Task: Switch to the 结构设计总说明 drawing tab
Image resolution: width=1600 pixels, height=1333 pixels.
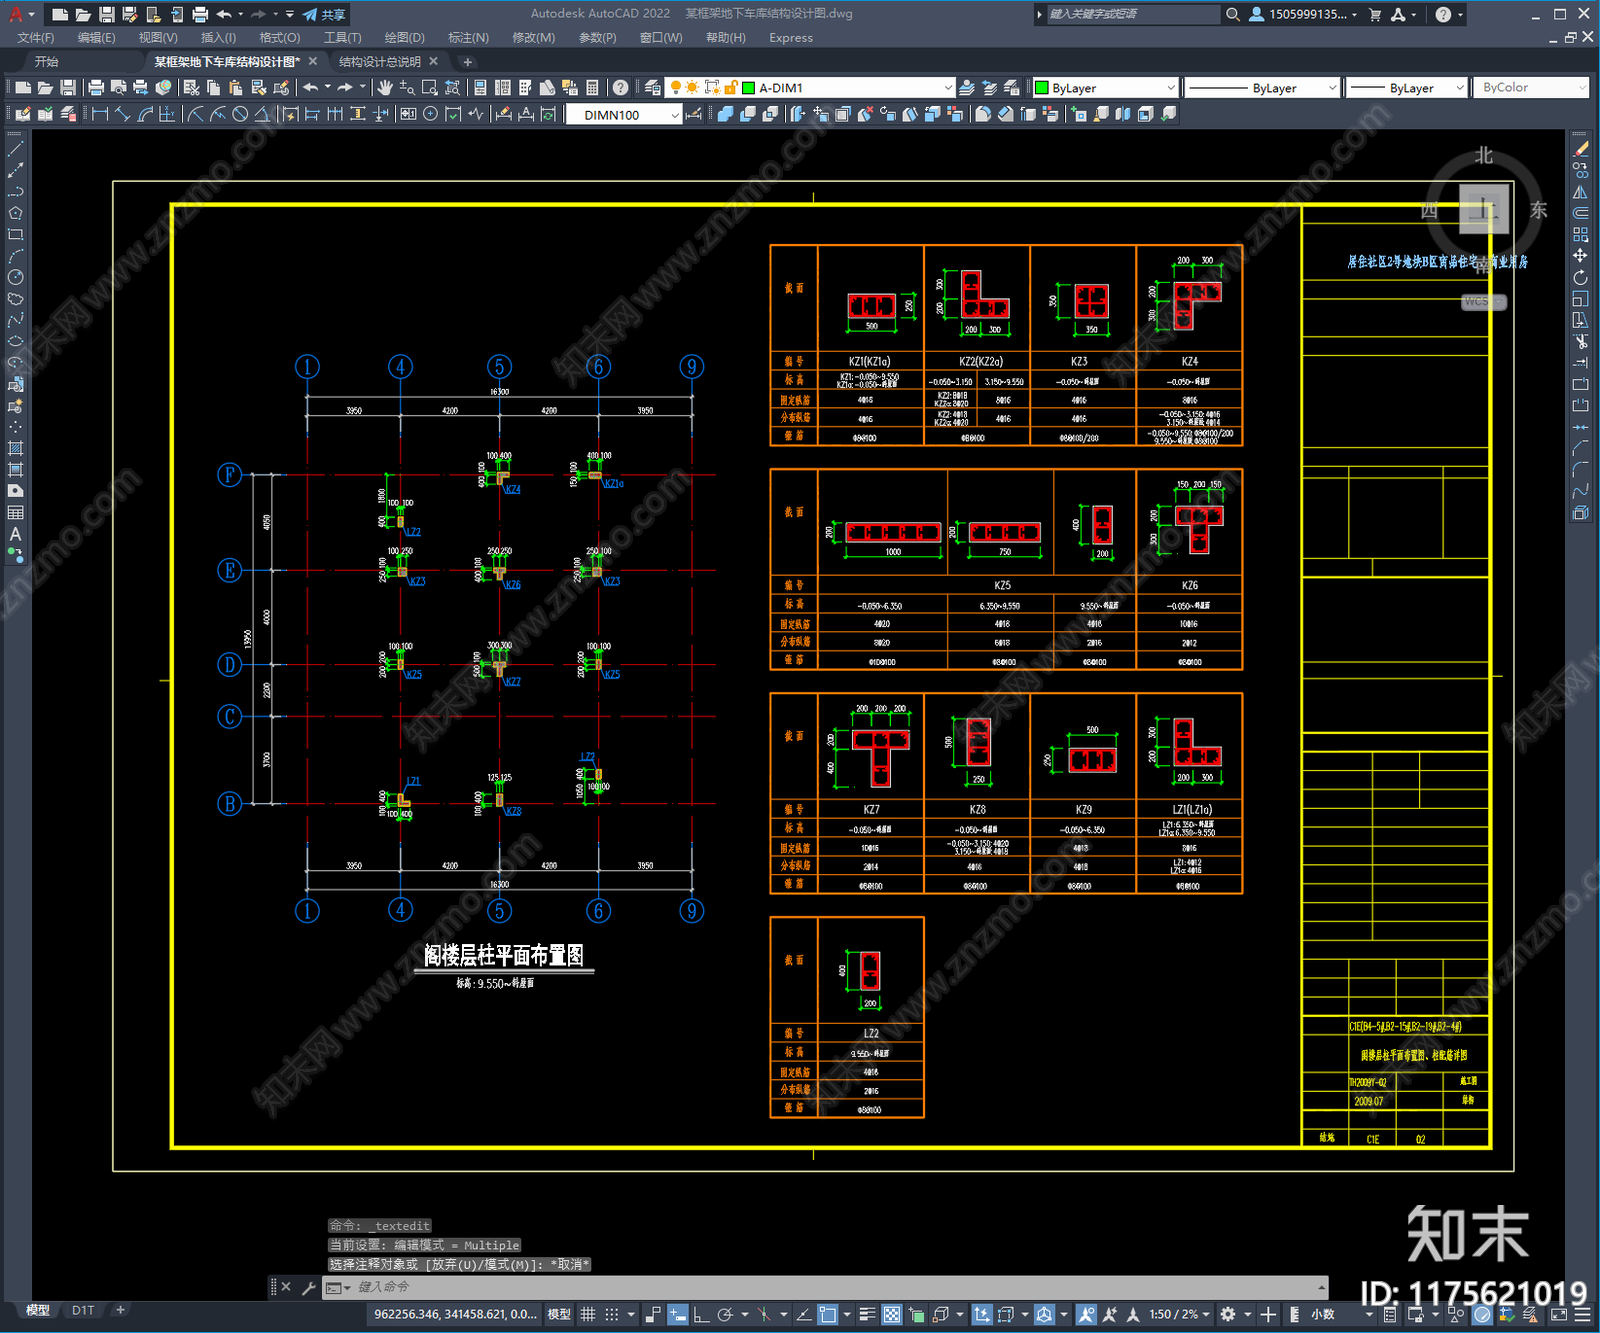Action: [379, 62]
